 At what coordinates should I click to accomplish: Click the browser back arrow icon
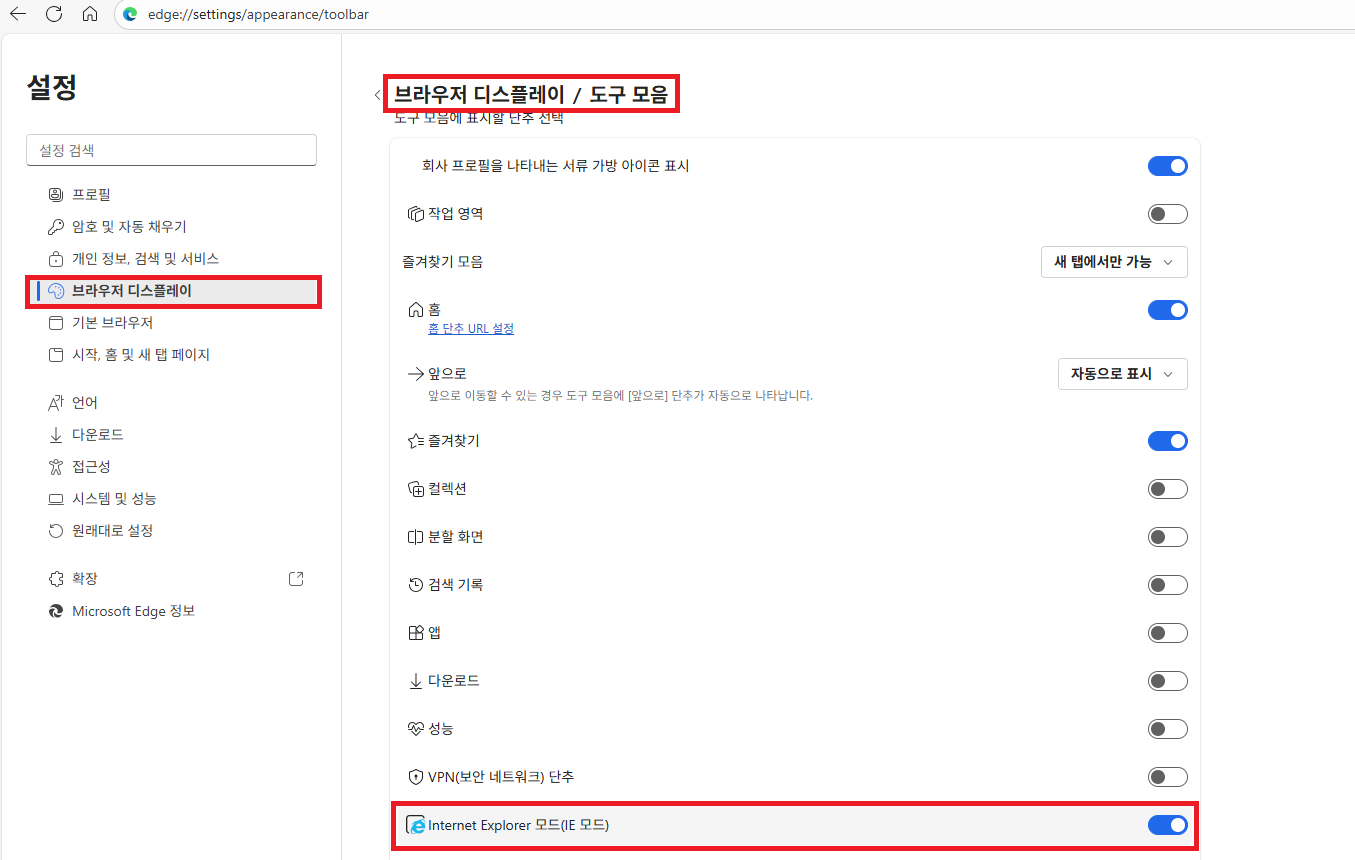(18, 14)
